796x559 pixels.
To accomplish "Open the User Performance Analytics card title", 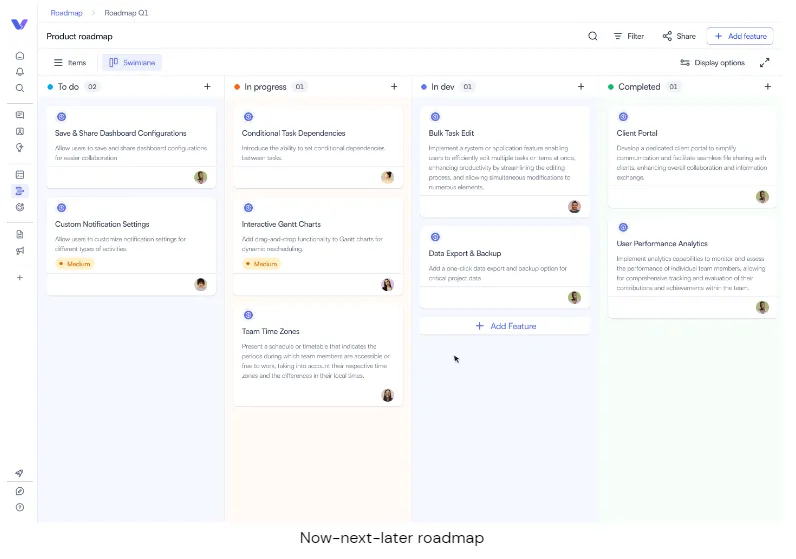I will pyautogui.click(x=662, y=244).
